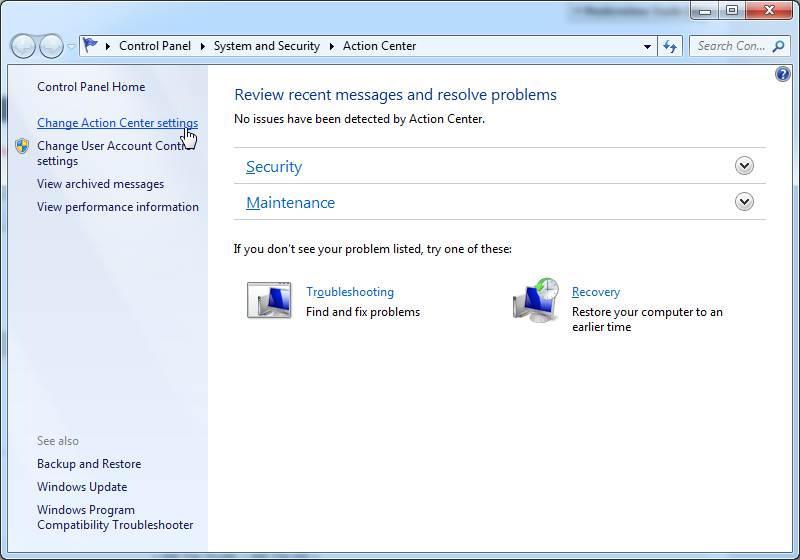Open the Recovery link
The height and width of the screenshot is (560, 800).
point(596,292)
